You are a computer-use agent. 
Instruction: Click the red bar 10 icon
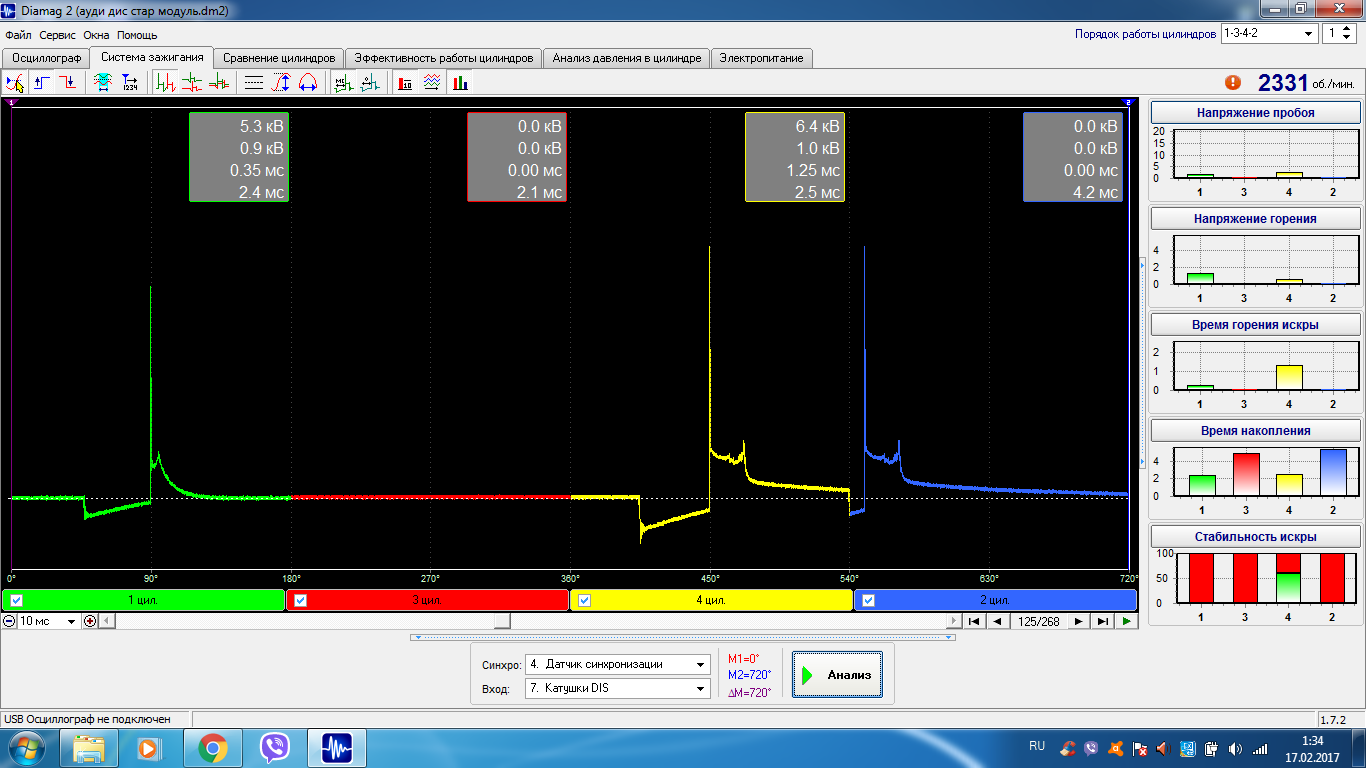(405, 83)
